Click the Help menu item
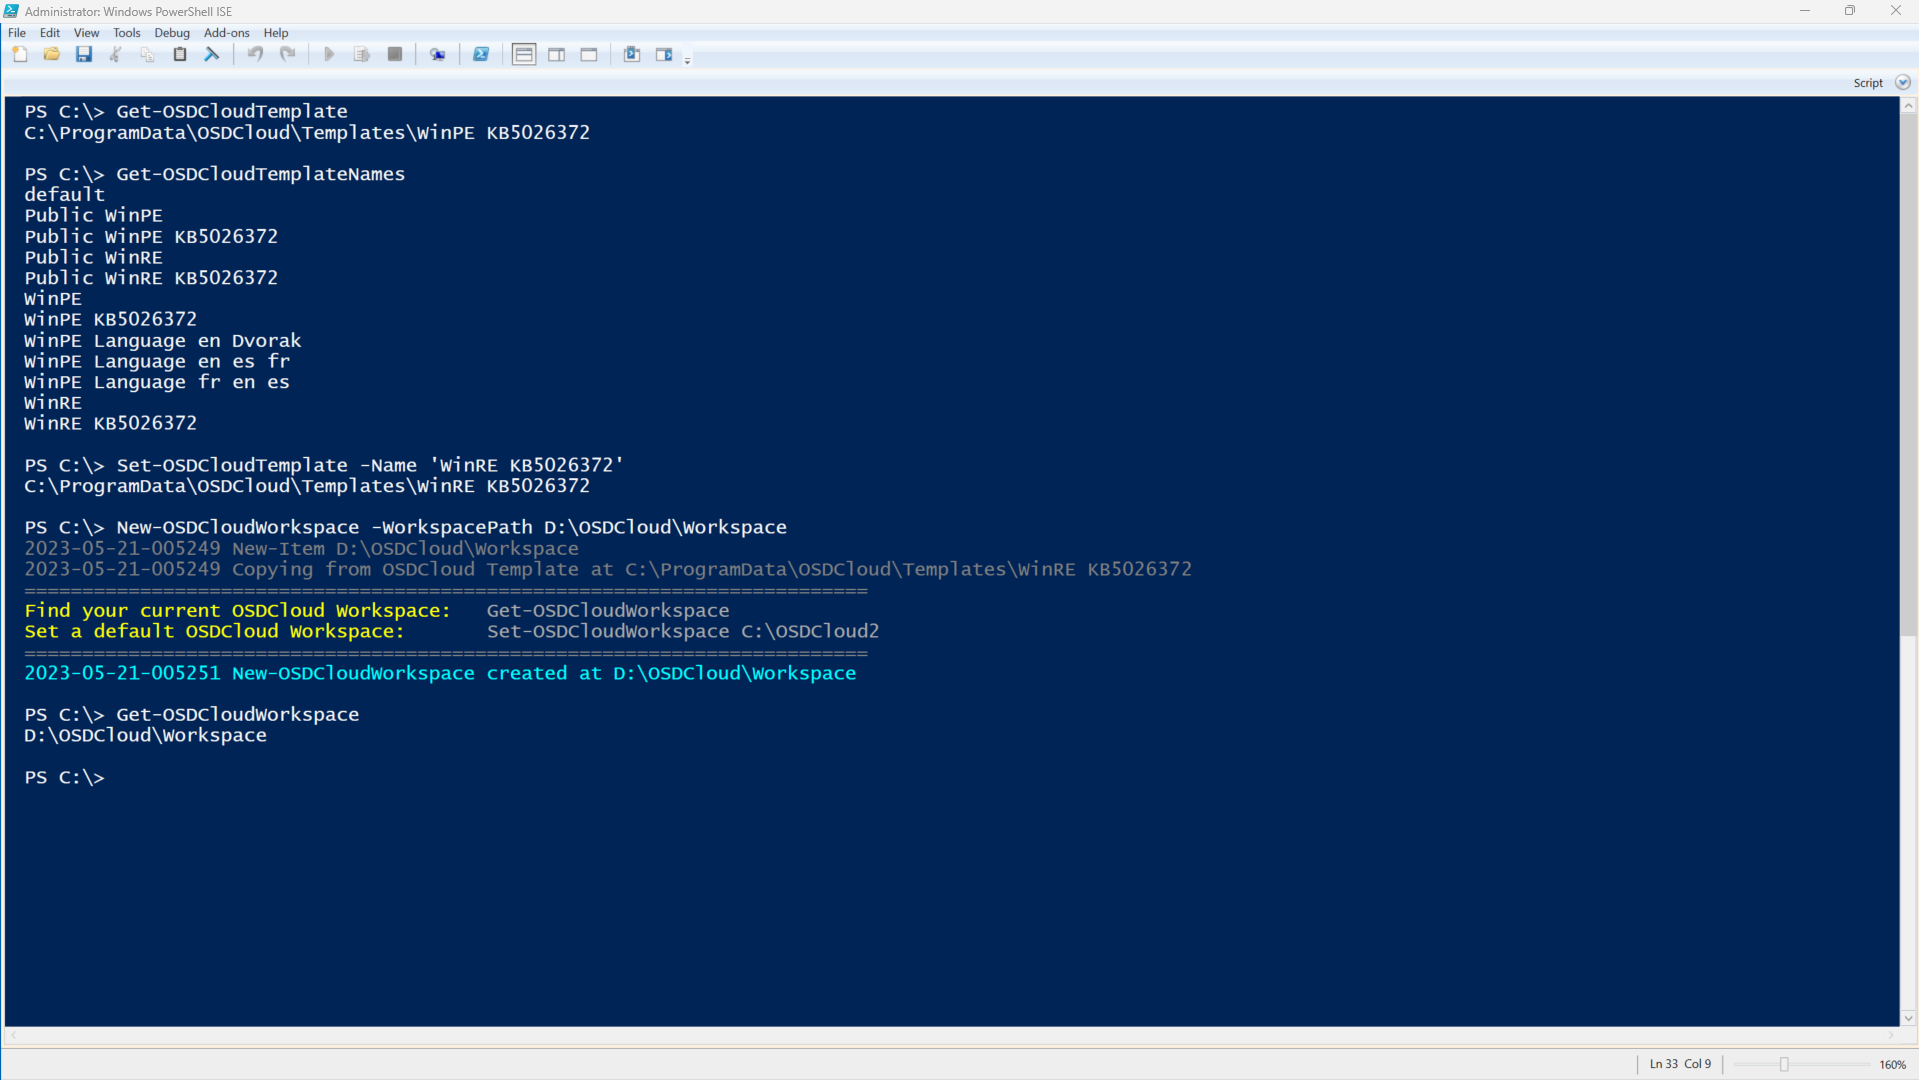Image resolution: width=1919 pixels, height=1080 pixels. coord(276,33)
